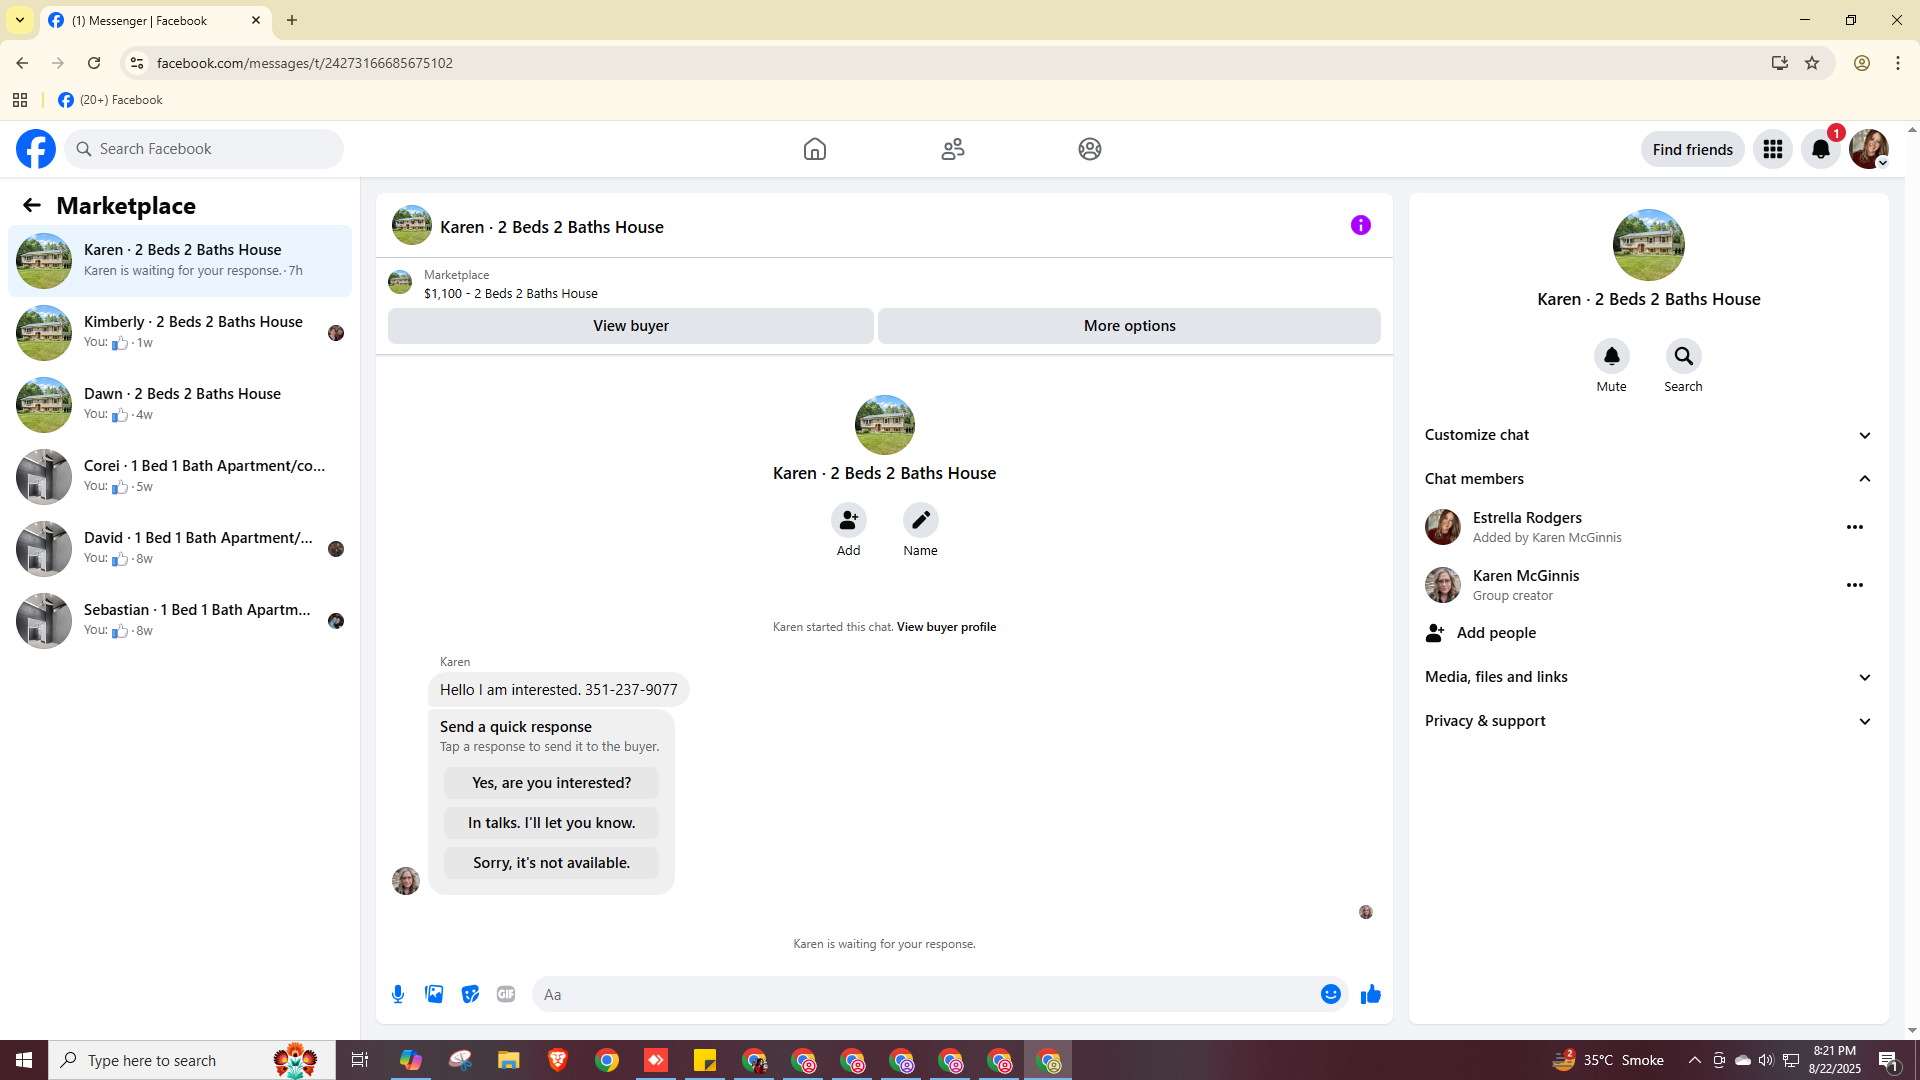Open the GIF picker icon
Screen dimensions: 1920x1080
point(506,994)
